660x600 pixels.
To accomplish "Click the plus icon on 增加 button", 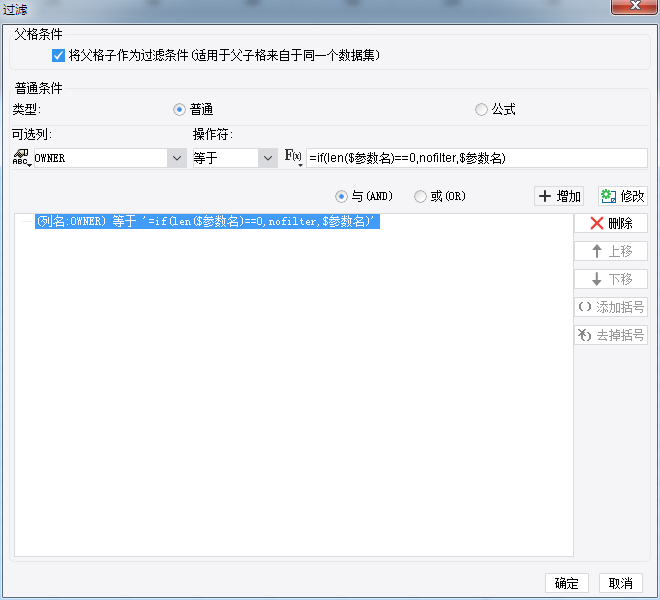I will pyautogui.click(x=545, y=196).
